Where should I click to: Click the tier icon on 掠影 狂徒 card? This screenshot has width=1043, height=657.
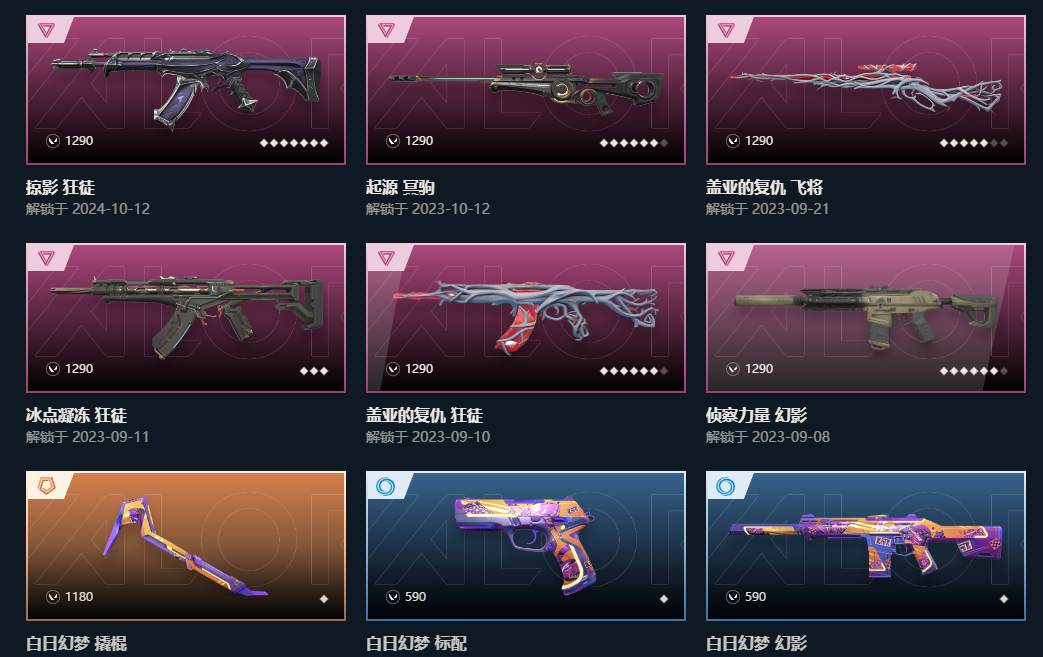coord(46,30)
